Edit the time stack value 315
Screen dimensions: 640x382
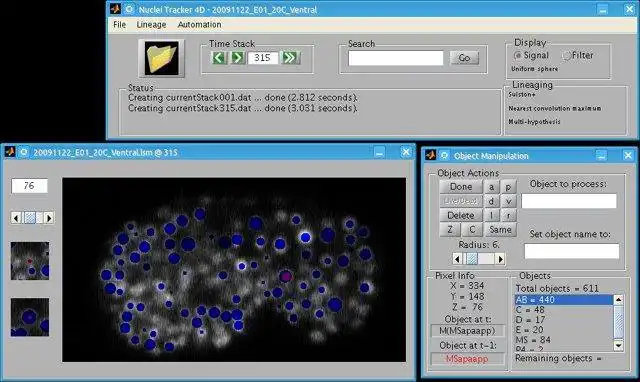pyautogui.click(x=262, y=58)
